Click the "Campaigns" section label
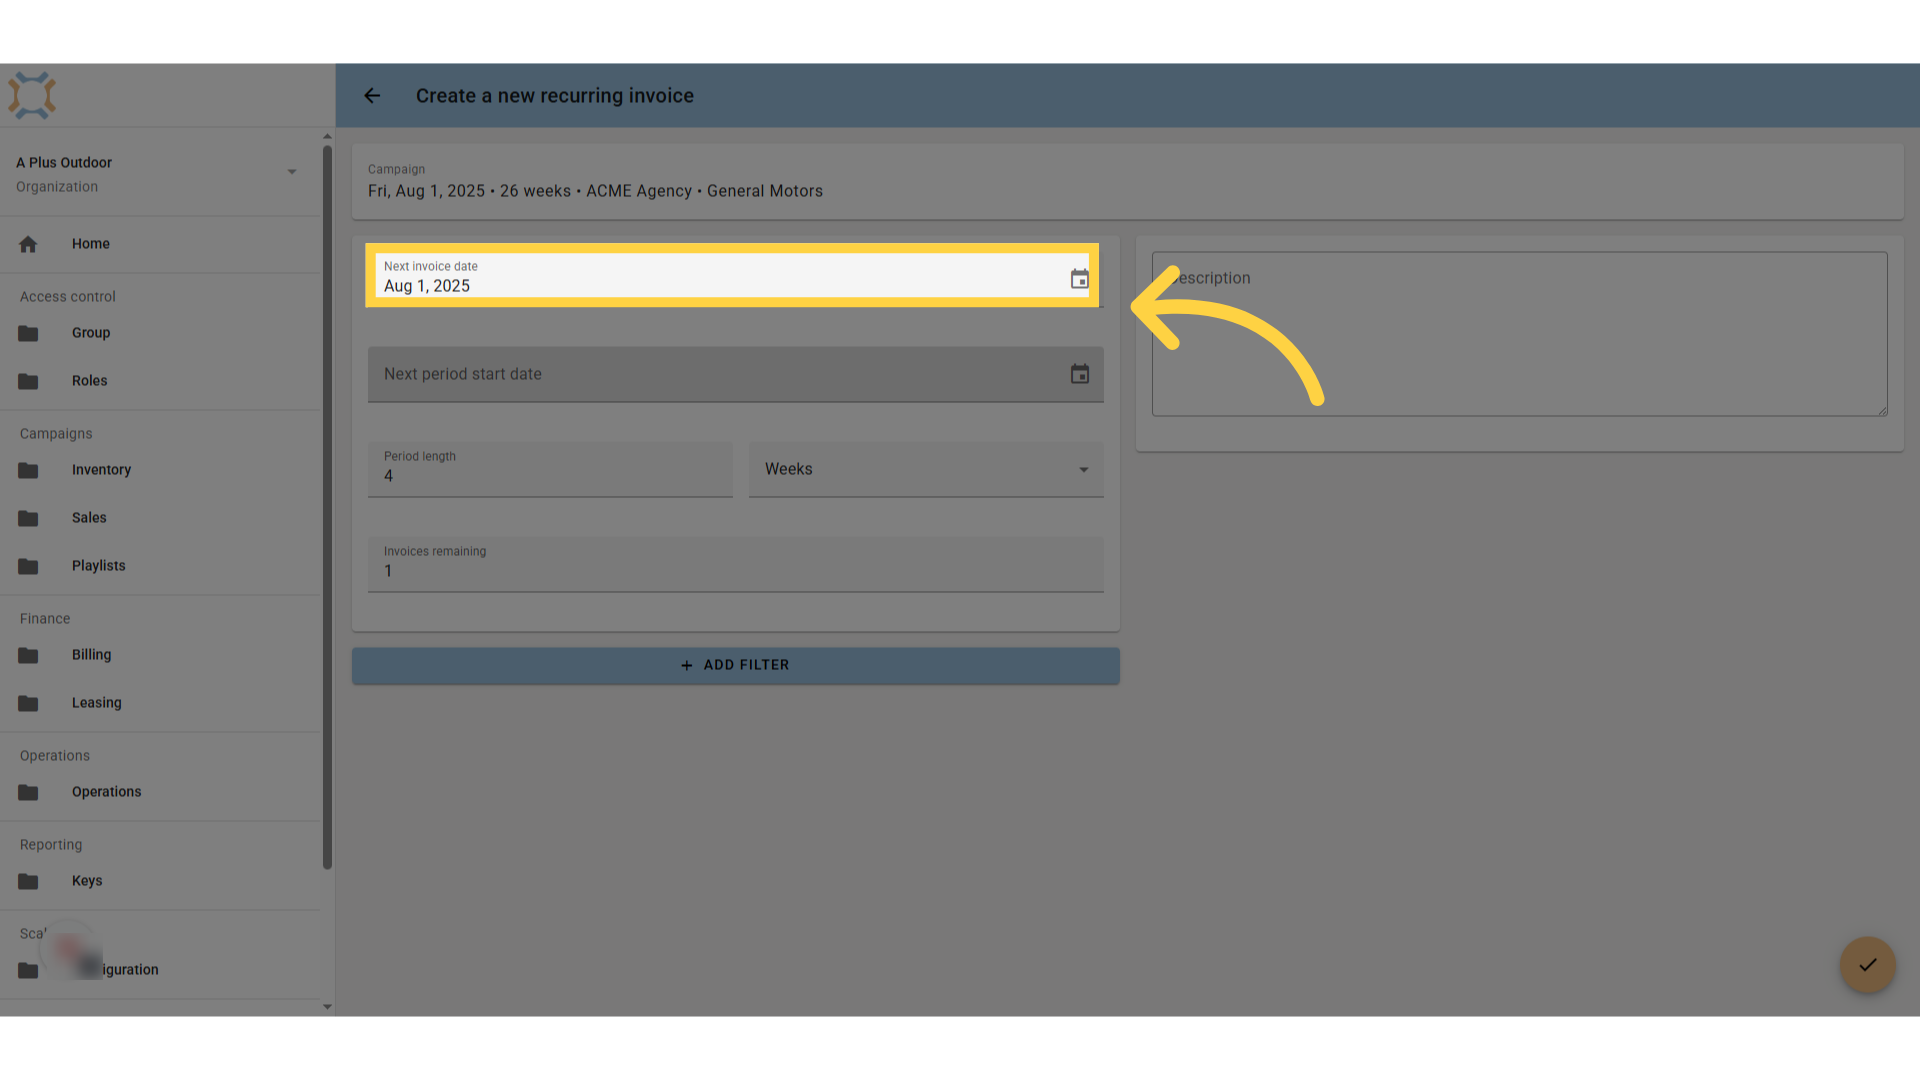Viewport: 1920px width, 1080px height. 56,434
